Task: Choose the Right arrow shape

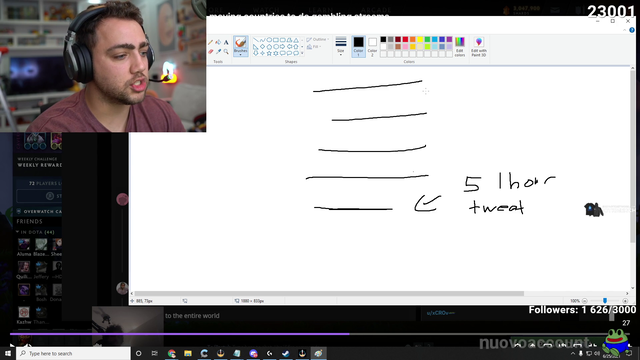Action: (282, 47)
